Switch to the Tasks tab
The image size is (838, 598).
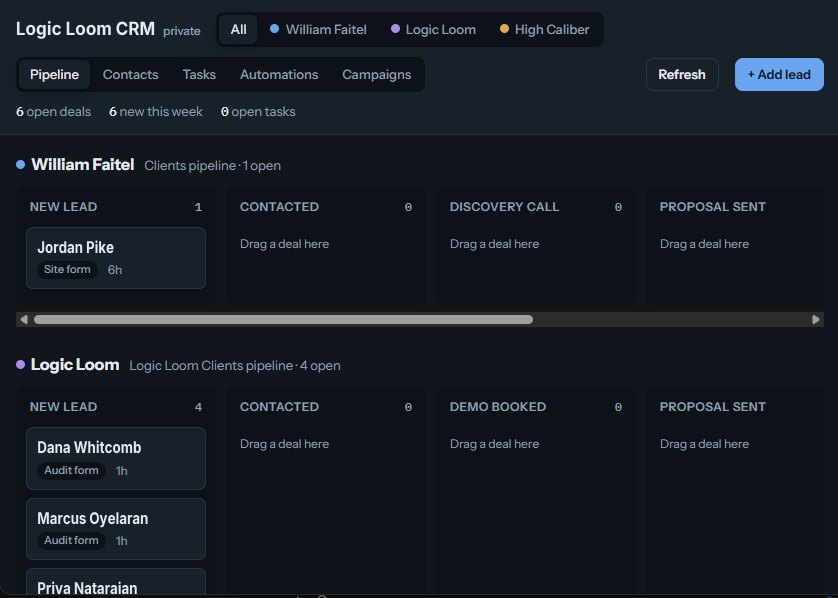point(199,74)
